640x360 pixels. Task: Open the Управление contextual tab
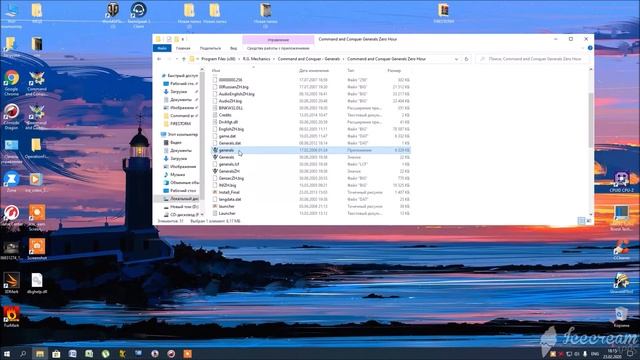278,40
